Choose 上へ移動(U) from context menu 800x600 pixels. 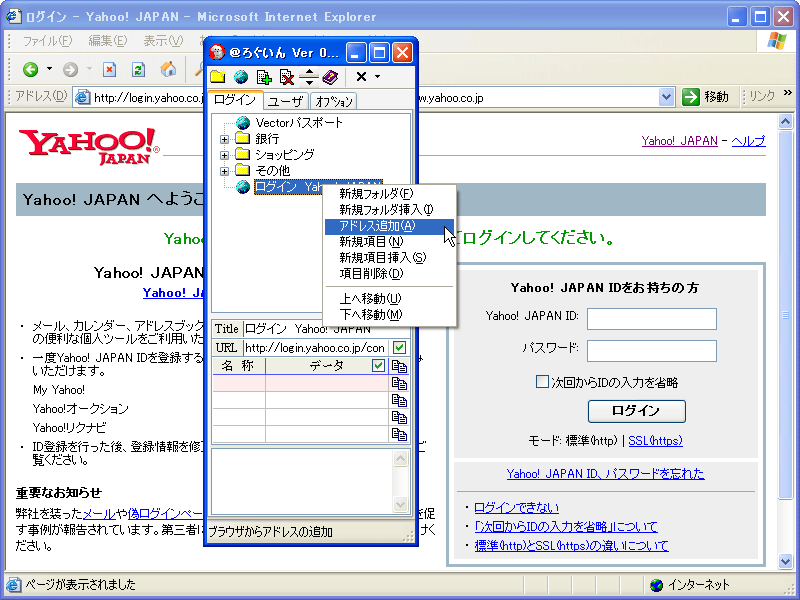389,298
